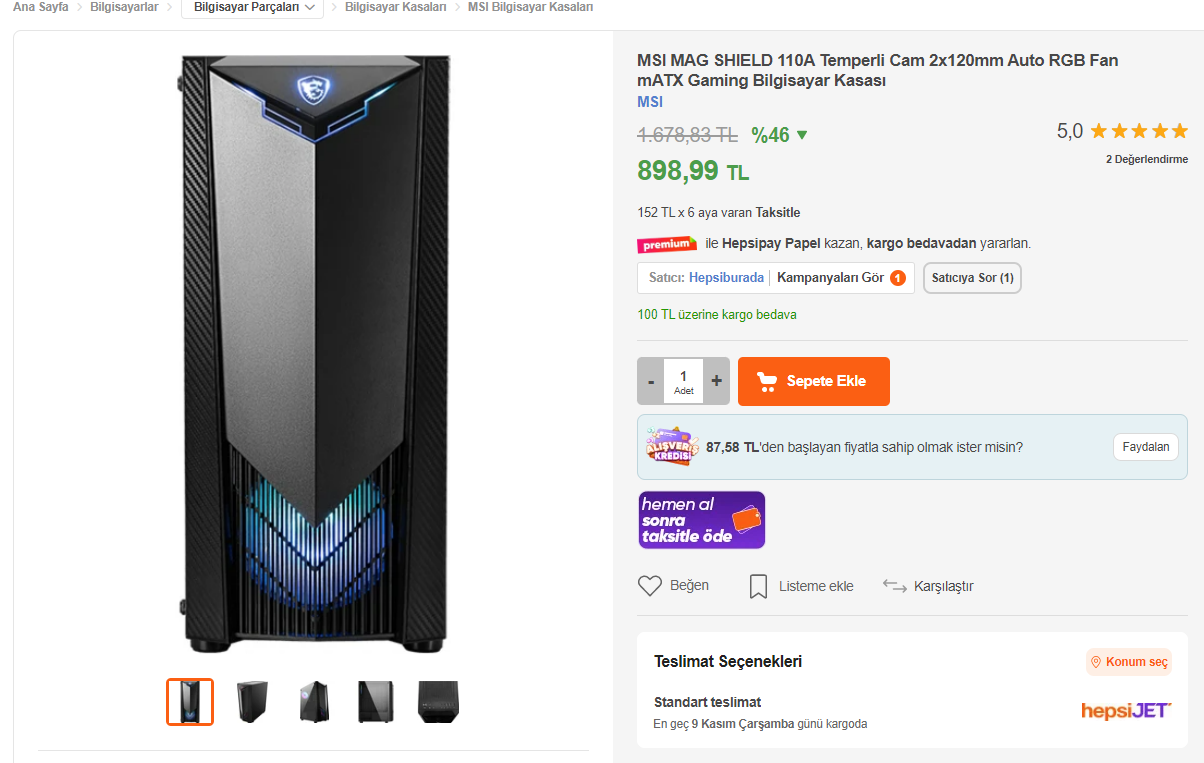This screenshot has height=763, width=1204.
Task: Open the Satıcıya Sor button
Action: pyautogui.click(x=972, y=278)
